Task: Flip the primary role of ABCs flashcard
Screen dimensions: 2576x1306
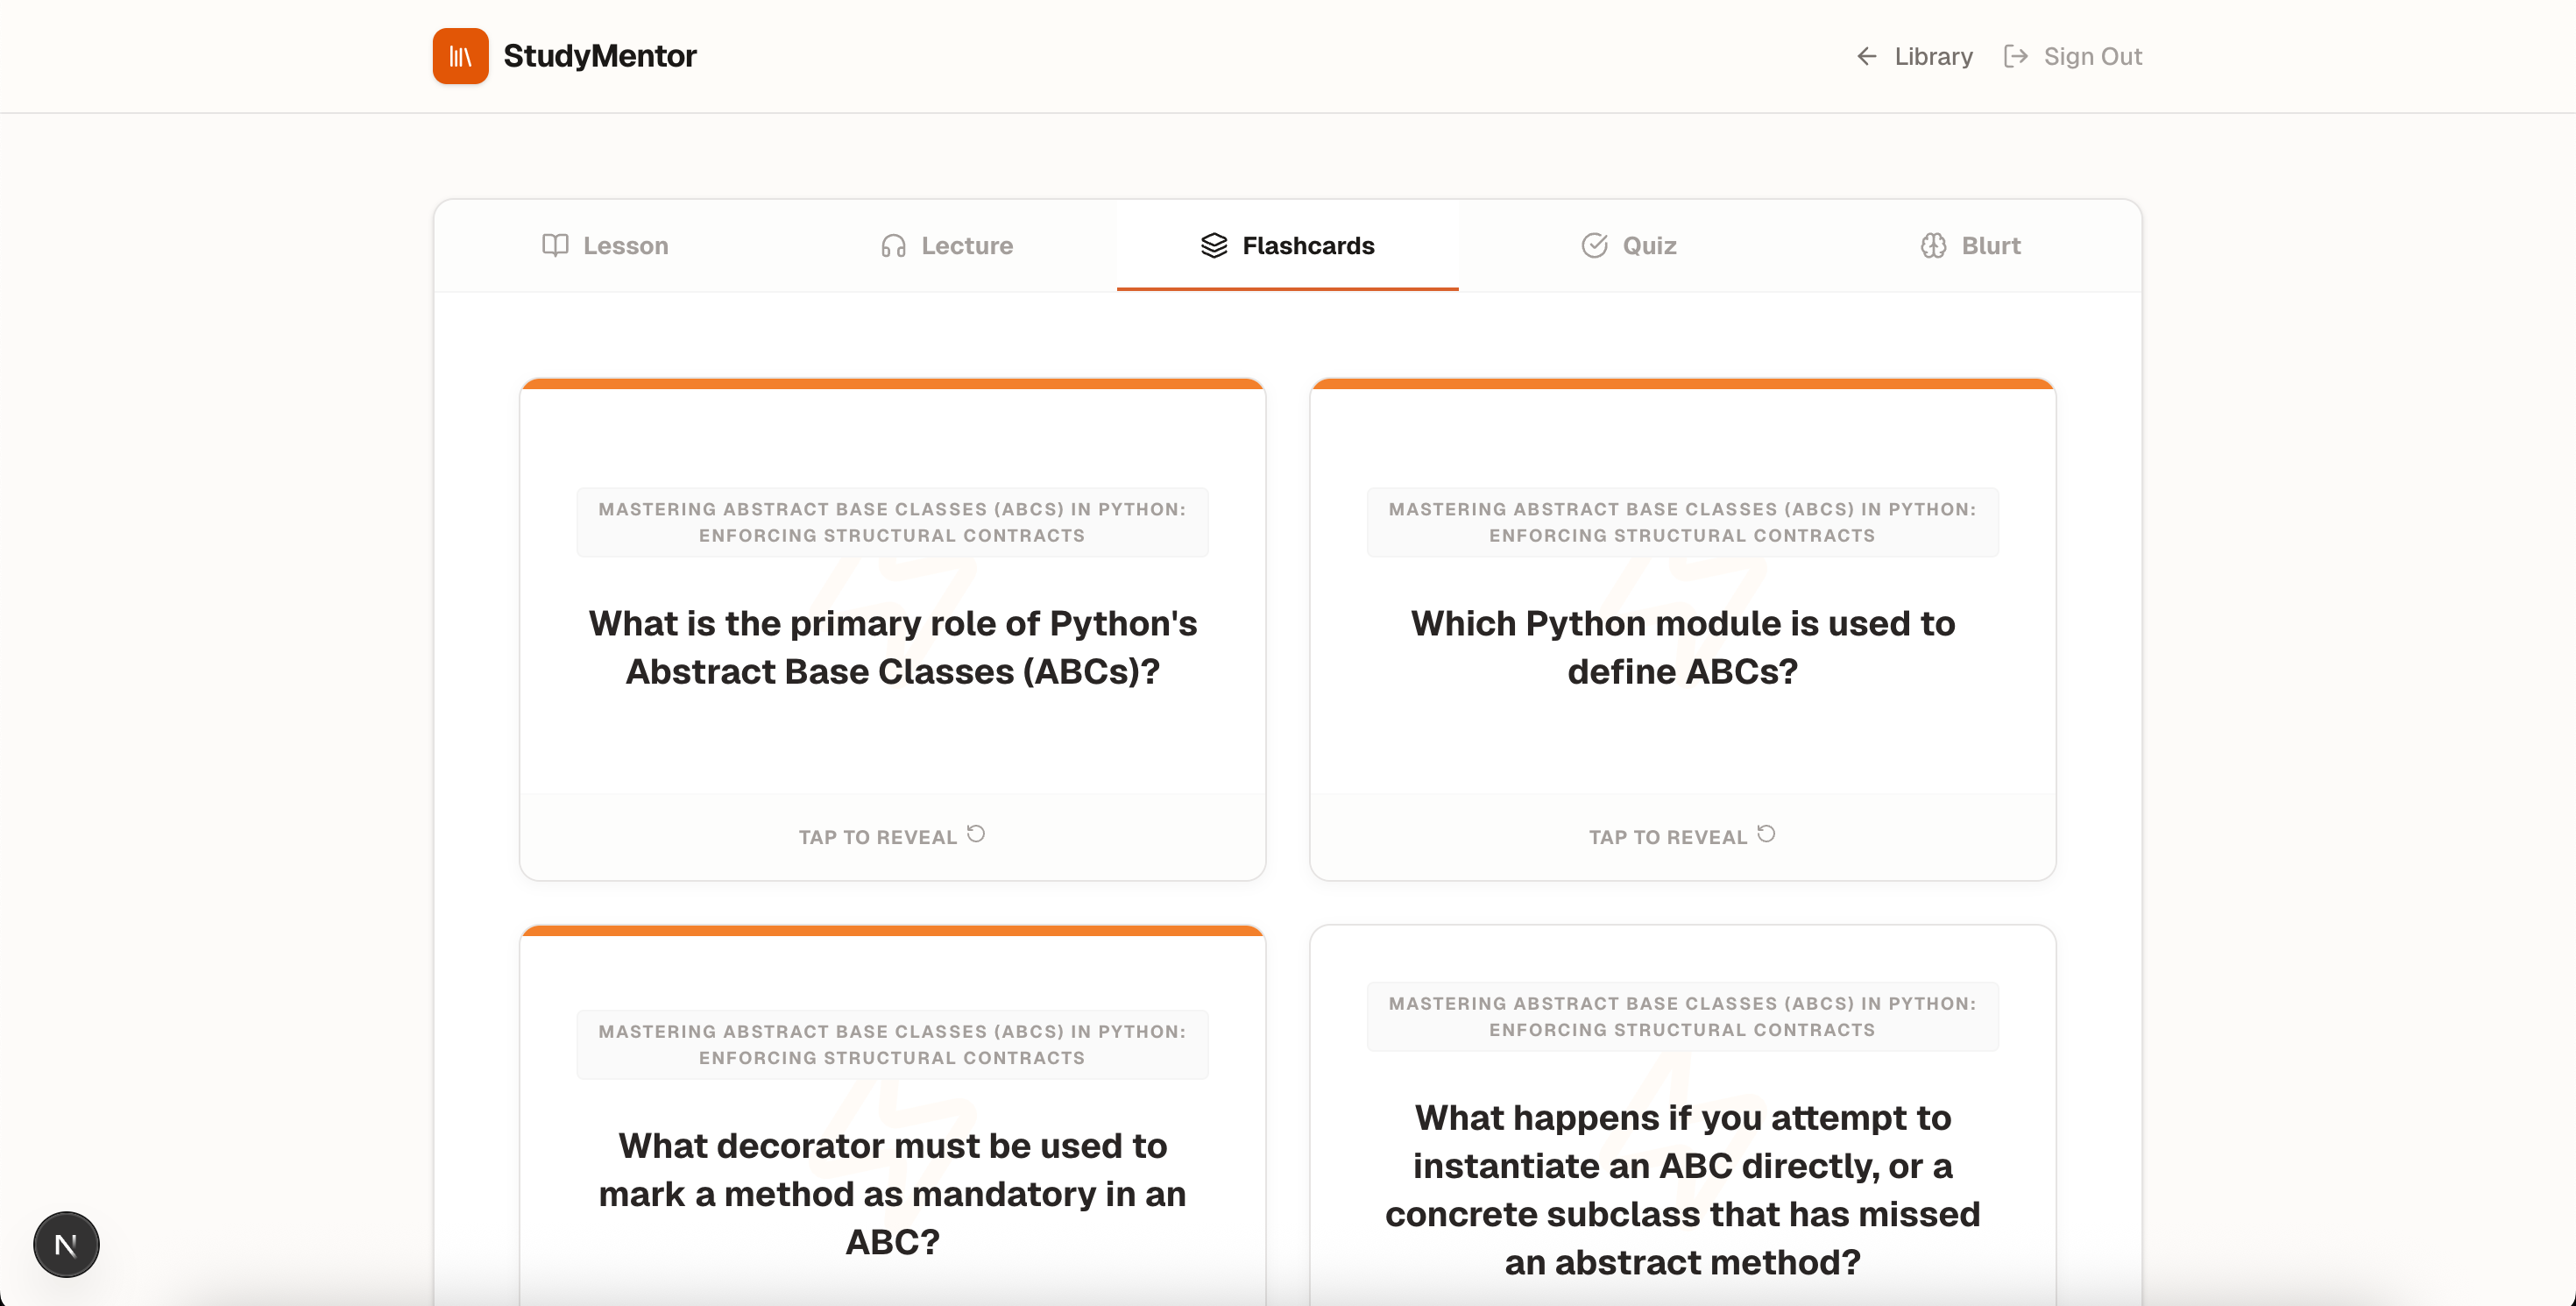Action: (892, 646)
